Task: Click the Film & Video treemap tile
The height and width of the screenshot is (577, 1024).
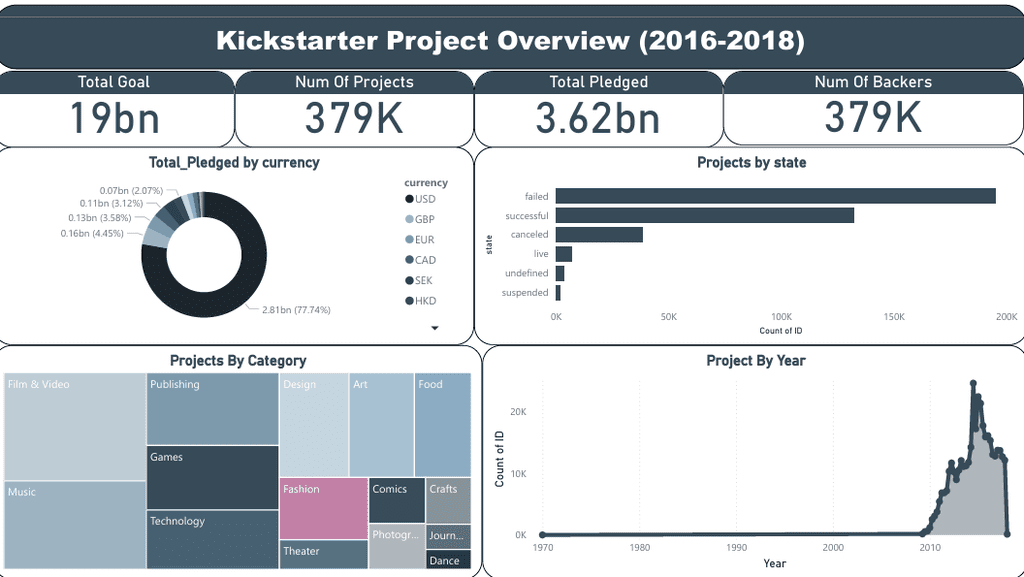Action: click(x=74, y=427)
